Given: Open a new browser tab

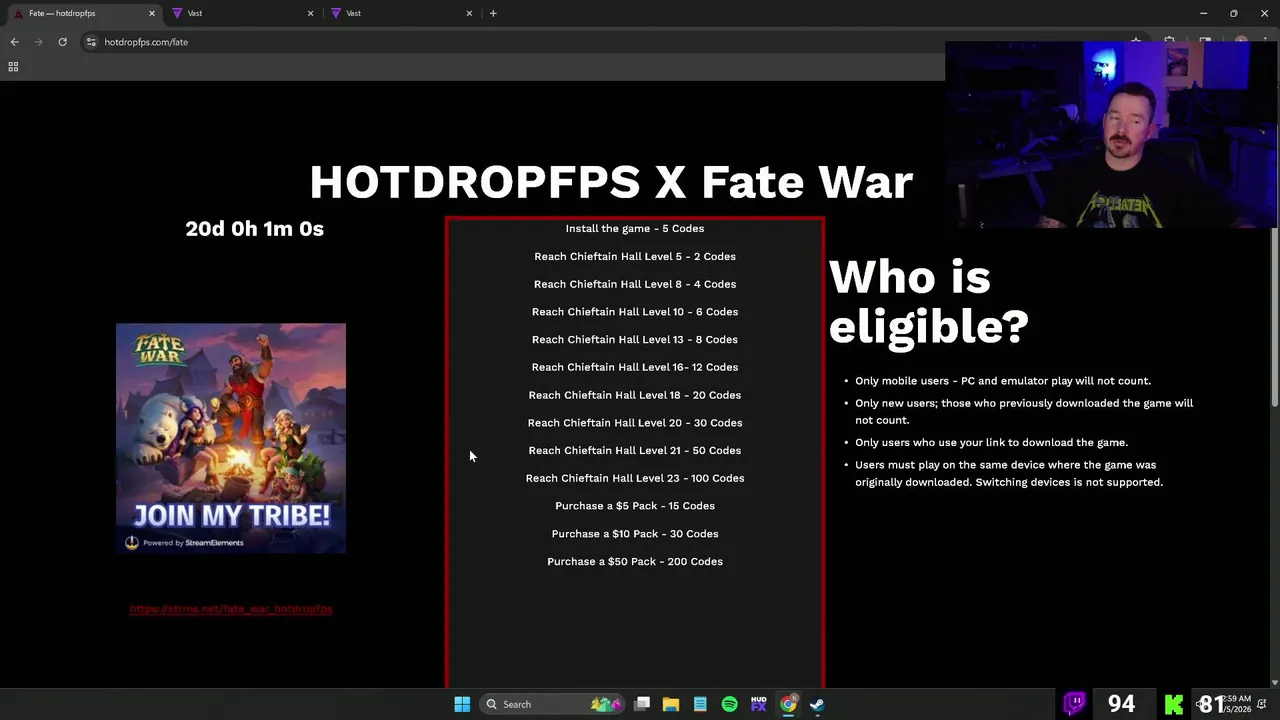Looking at the screenshot, I should click(x=493, y=13).
